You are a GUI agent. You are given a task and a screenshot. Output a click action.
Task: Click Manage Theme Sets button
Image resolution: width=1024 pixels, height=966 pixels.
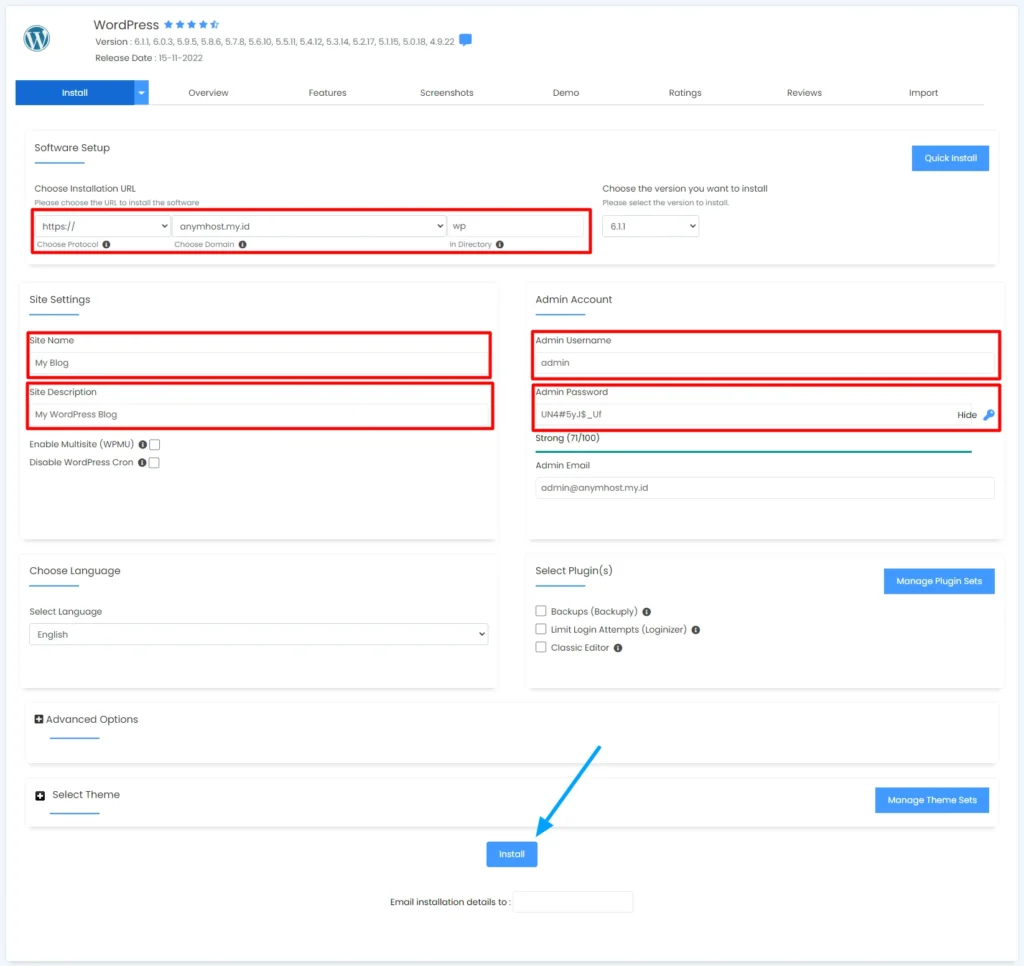[x=932, y=800]
